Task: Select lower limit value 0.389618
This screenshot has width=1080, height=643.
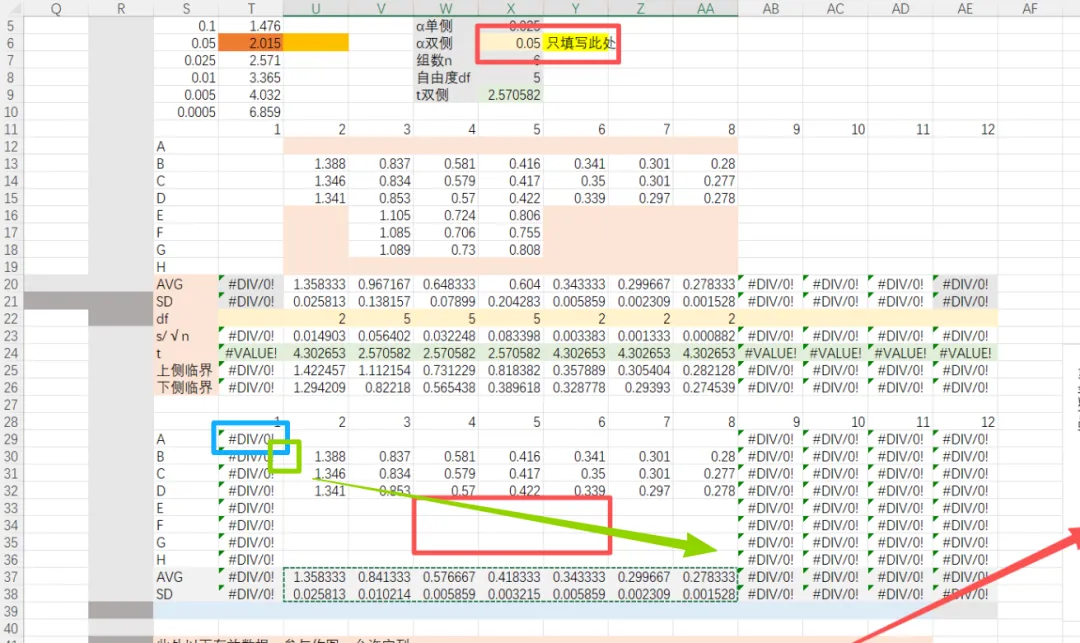Action: coord(510,388)
